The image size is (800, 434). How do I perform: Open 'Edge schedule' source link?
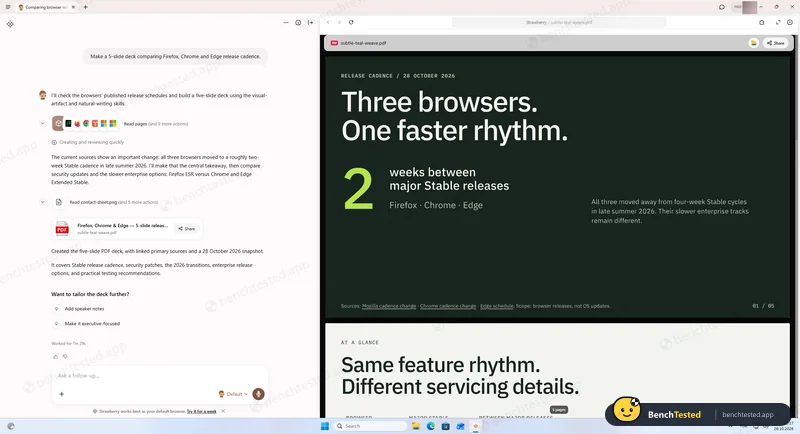(496, 306)
